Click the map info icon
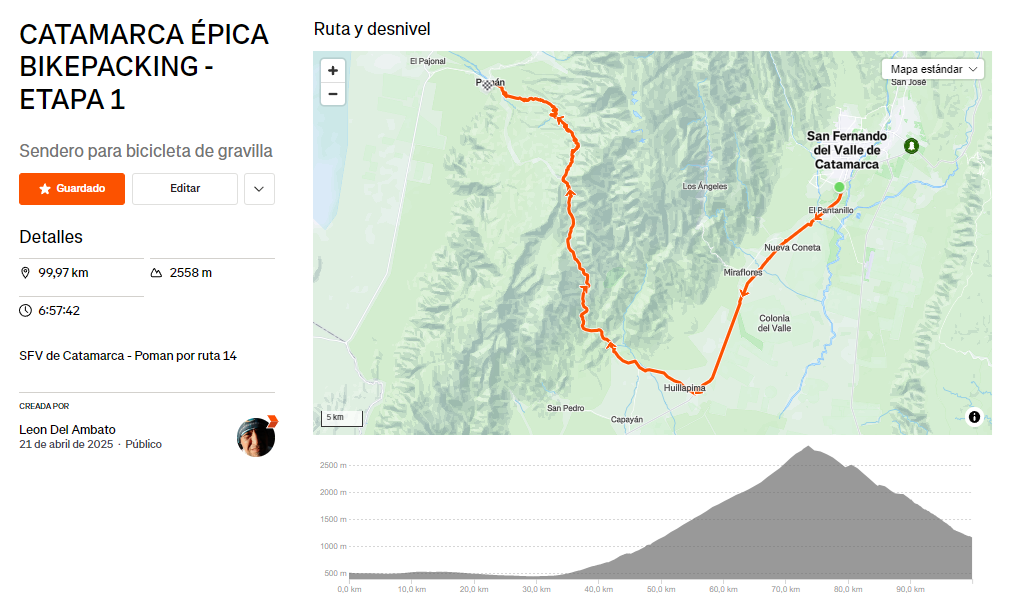1015x598 pixels. (974, 417)
